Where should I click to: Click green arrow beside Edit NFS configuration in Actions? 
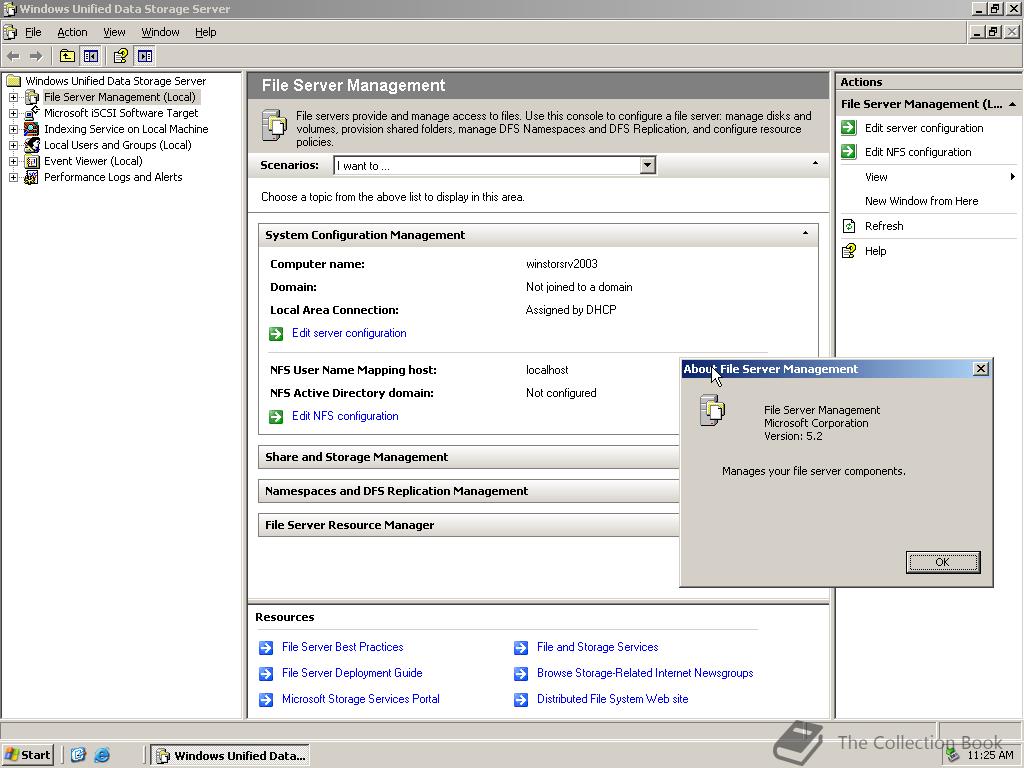click(x=848, y=152)
